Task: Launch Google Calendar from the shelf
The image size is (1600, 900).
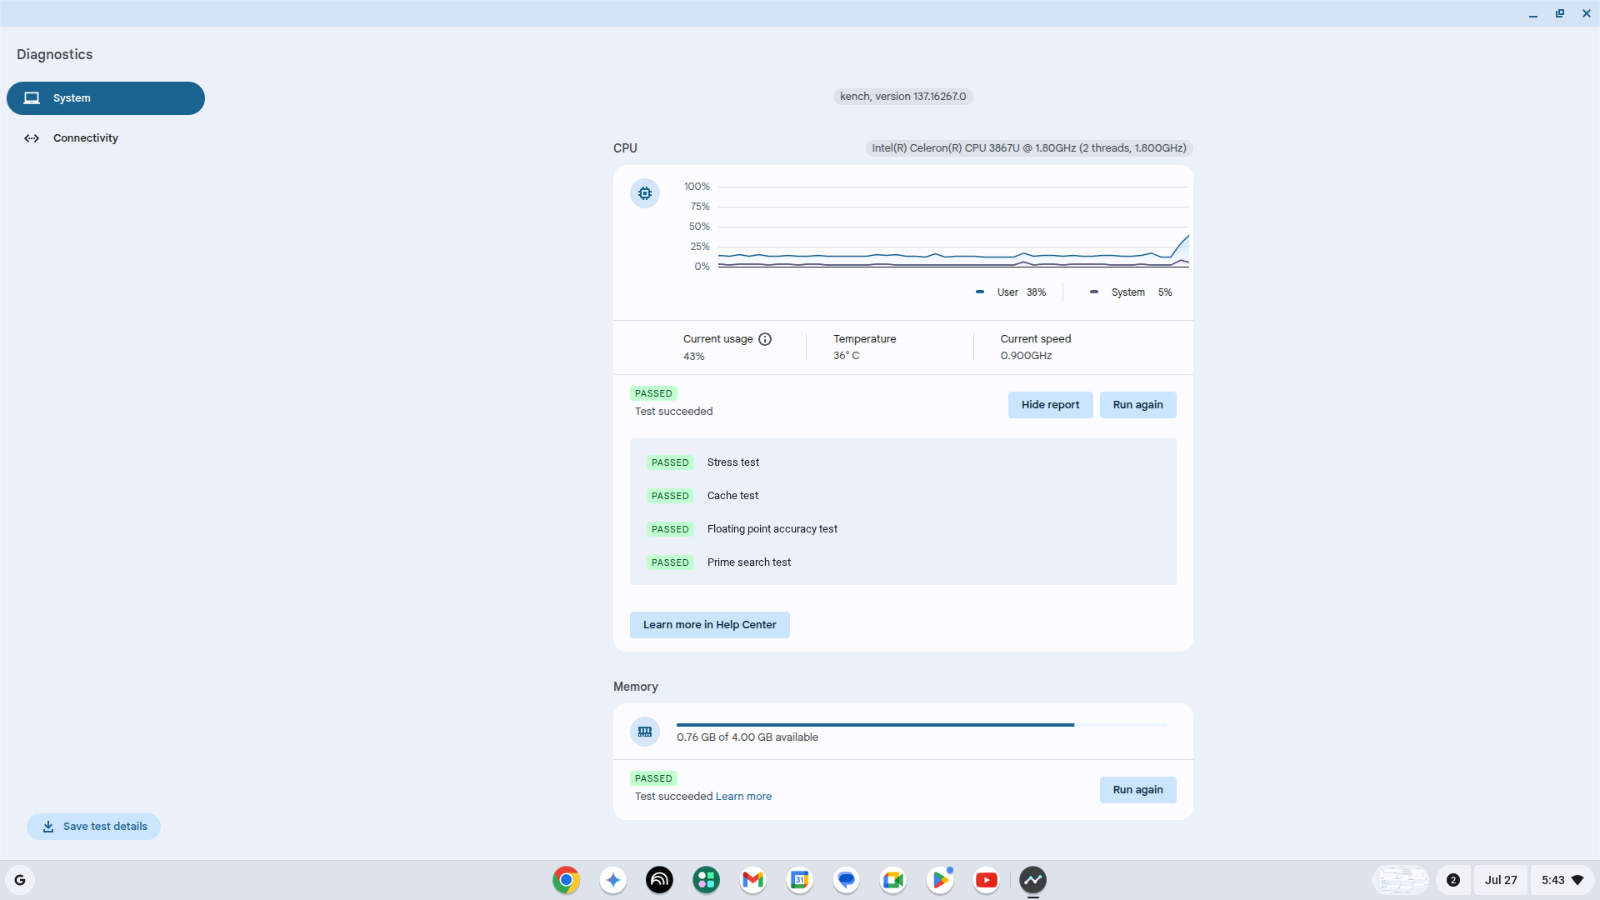Action: (x=800, y=880)
